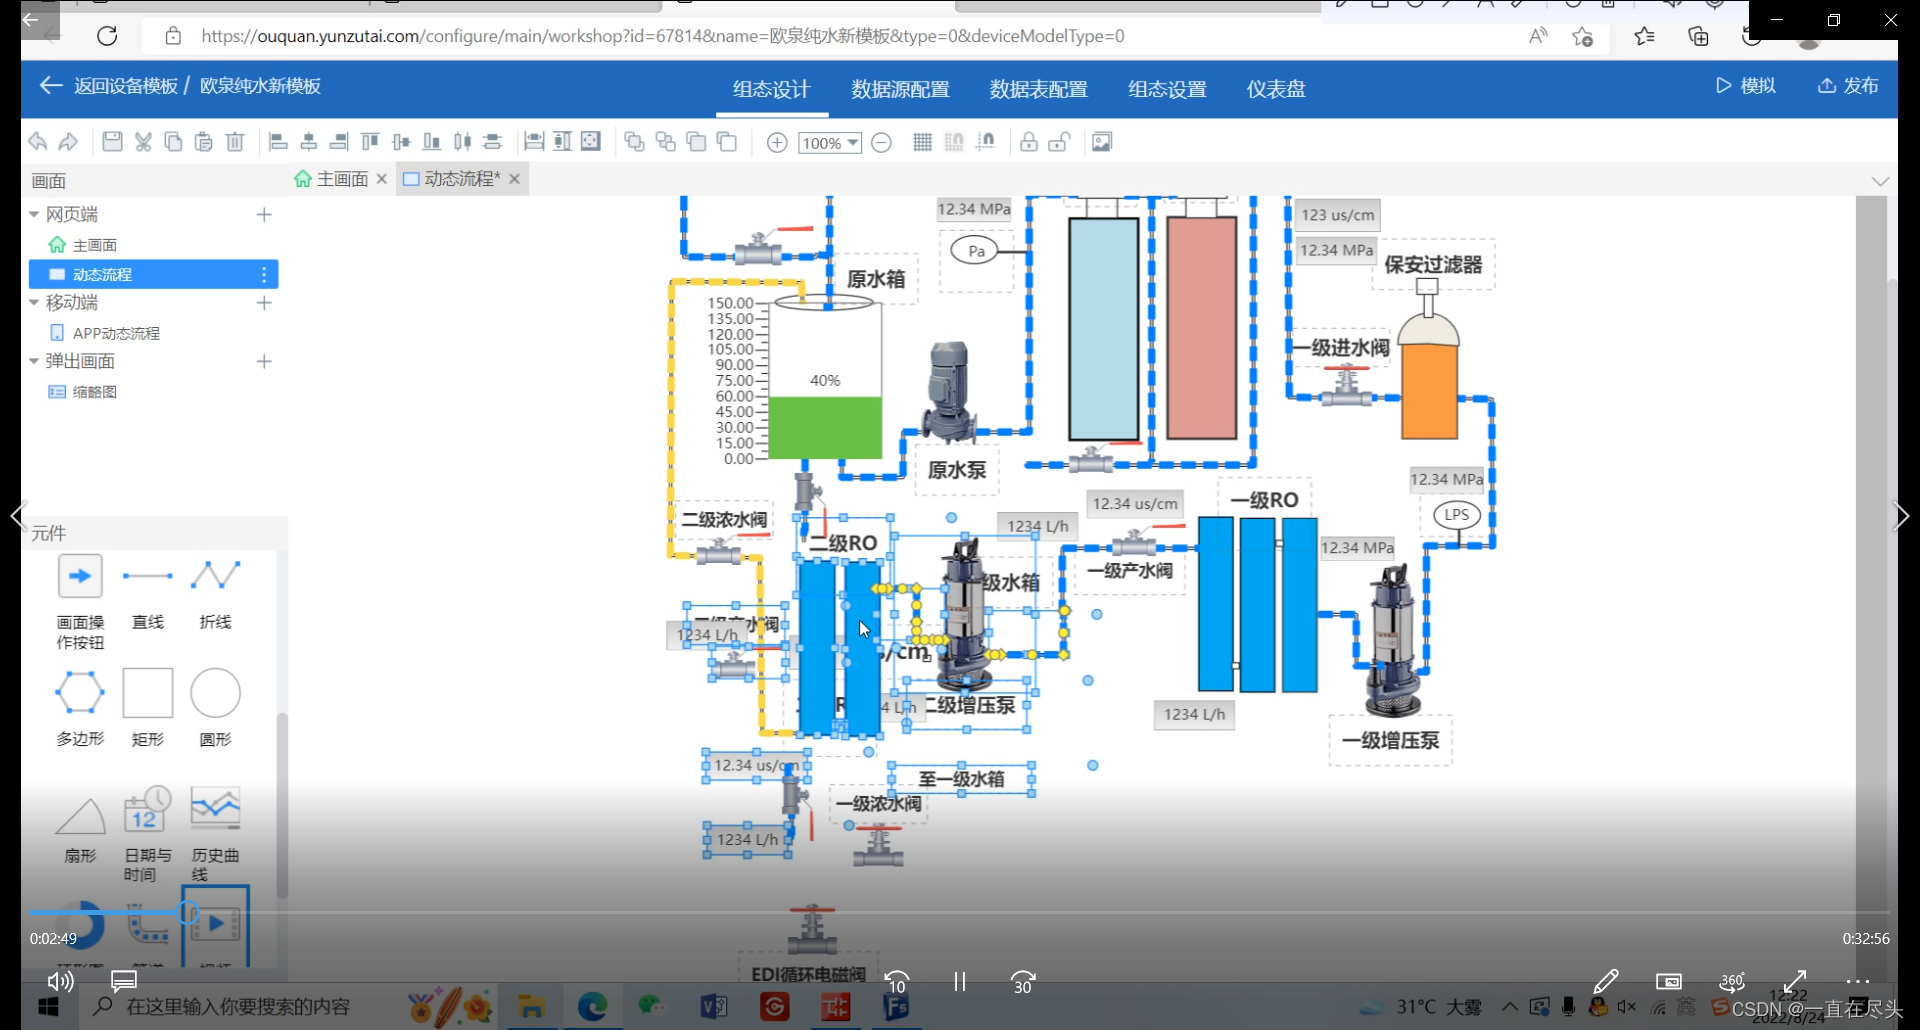The image size is (1920, 1030).
Task: Add a page under 移动端
Action: tap(264, 302)
